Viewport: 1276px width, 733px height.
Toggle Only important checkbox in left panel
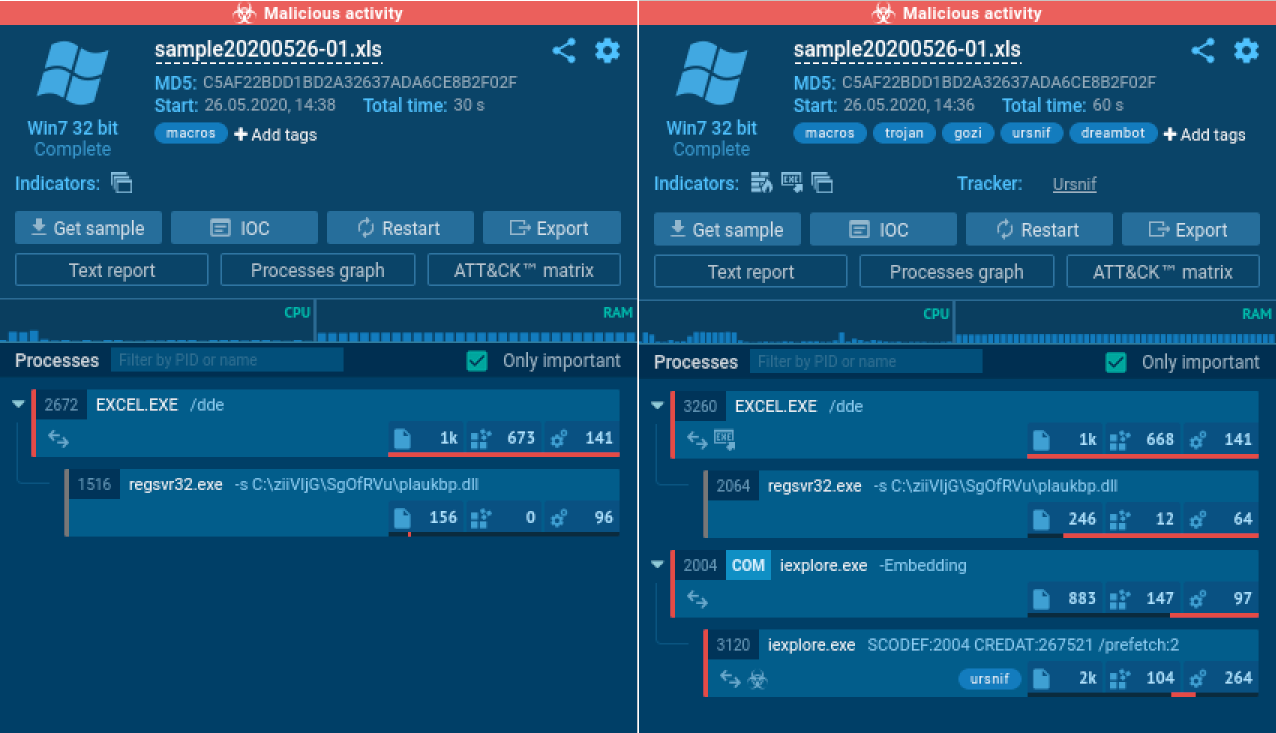click(477, 361)
